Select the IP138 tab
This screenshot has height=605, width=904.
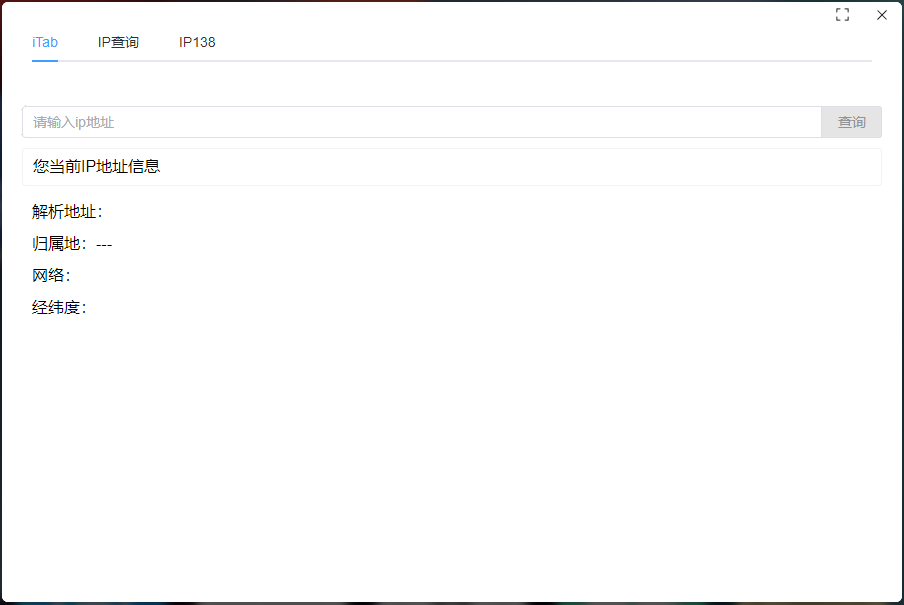(x=197, y=43)
